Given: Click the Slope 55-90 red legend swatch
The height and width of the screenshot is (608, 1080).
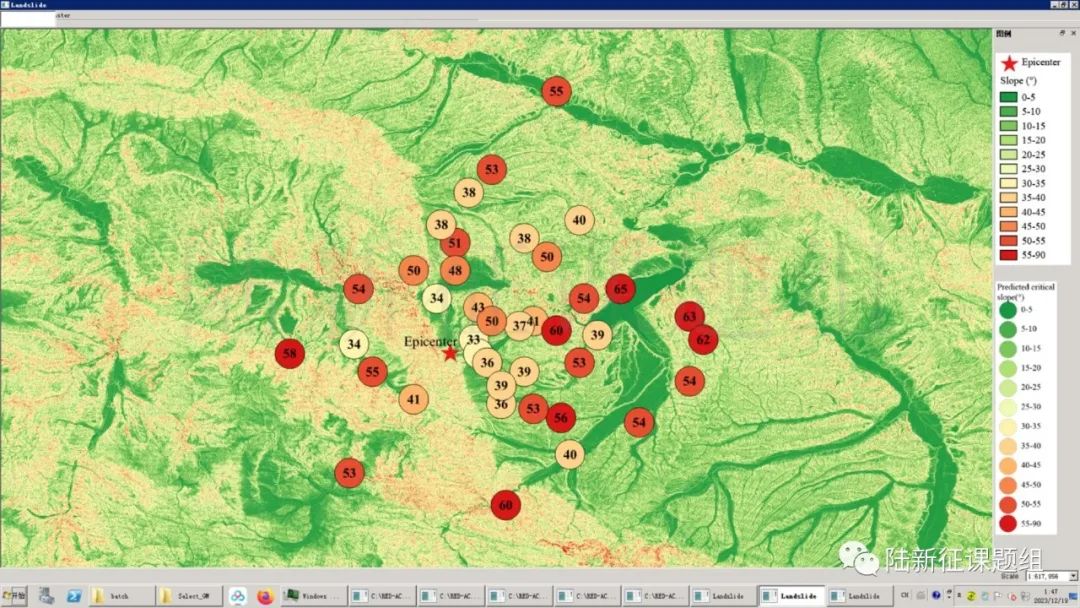Looking at the screenshot, I should 1008,255.
